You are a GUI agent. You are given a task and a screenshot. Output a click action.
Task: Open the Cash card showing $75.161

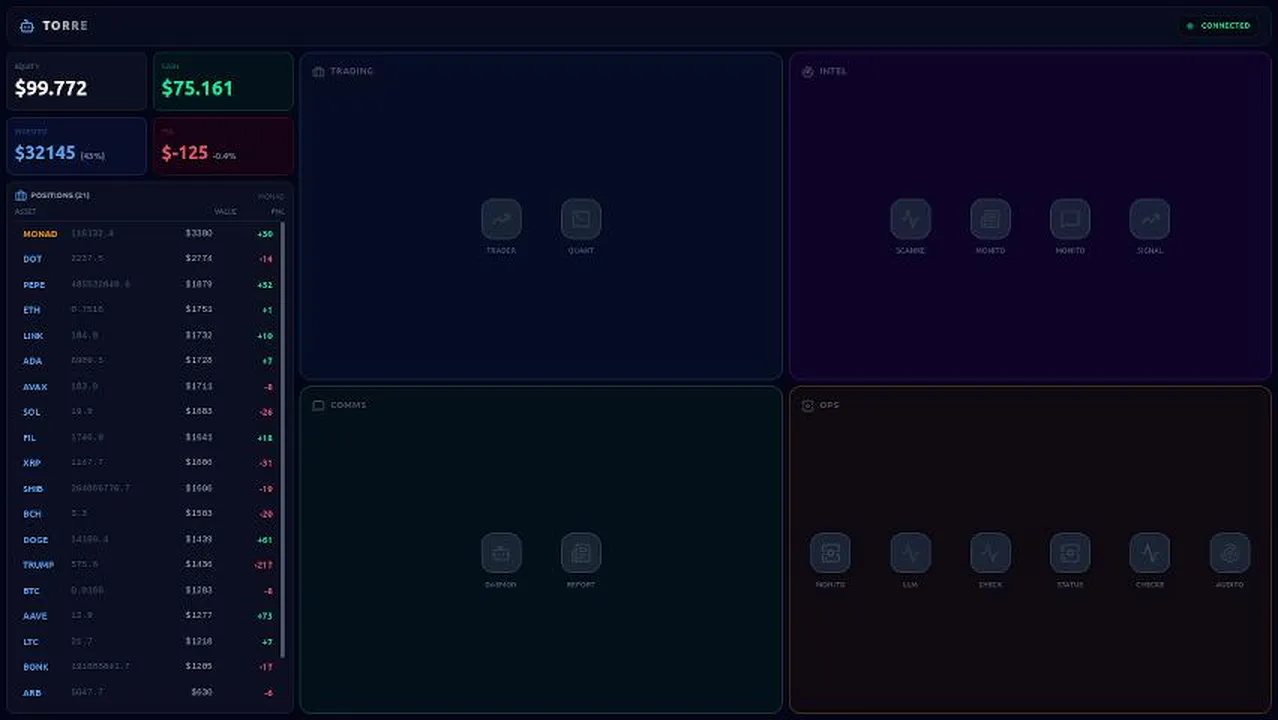[223, 81]
